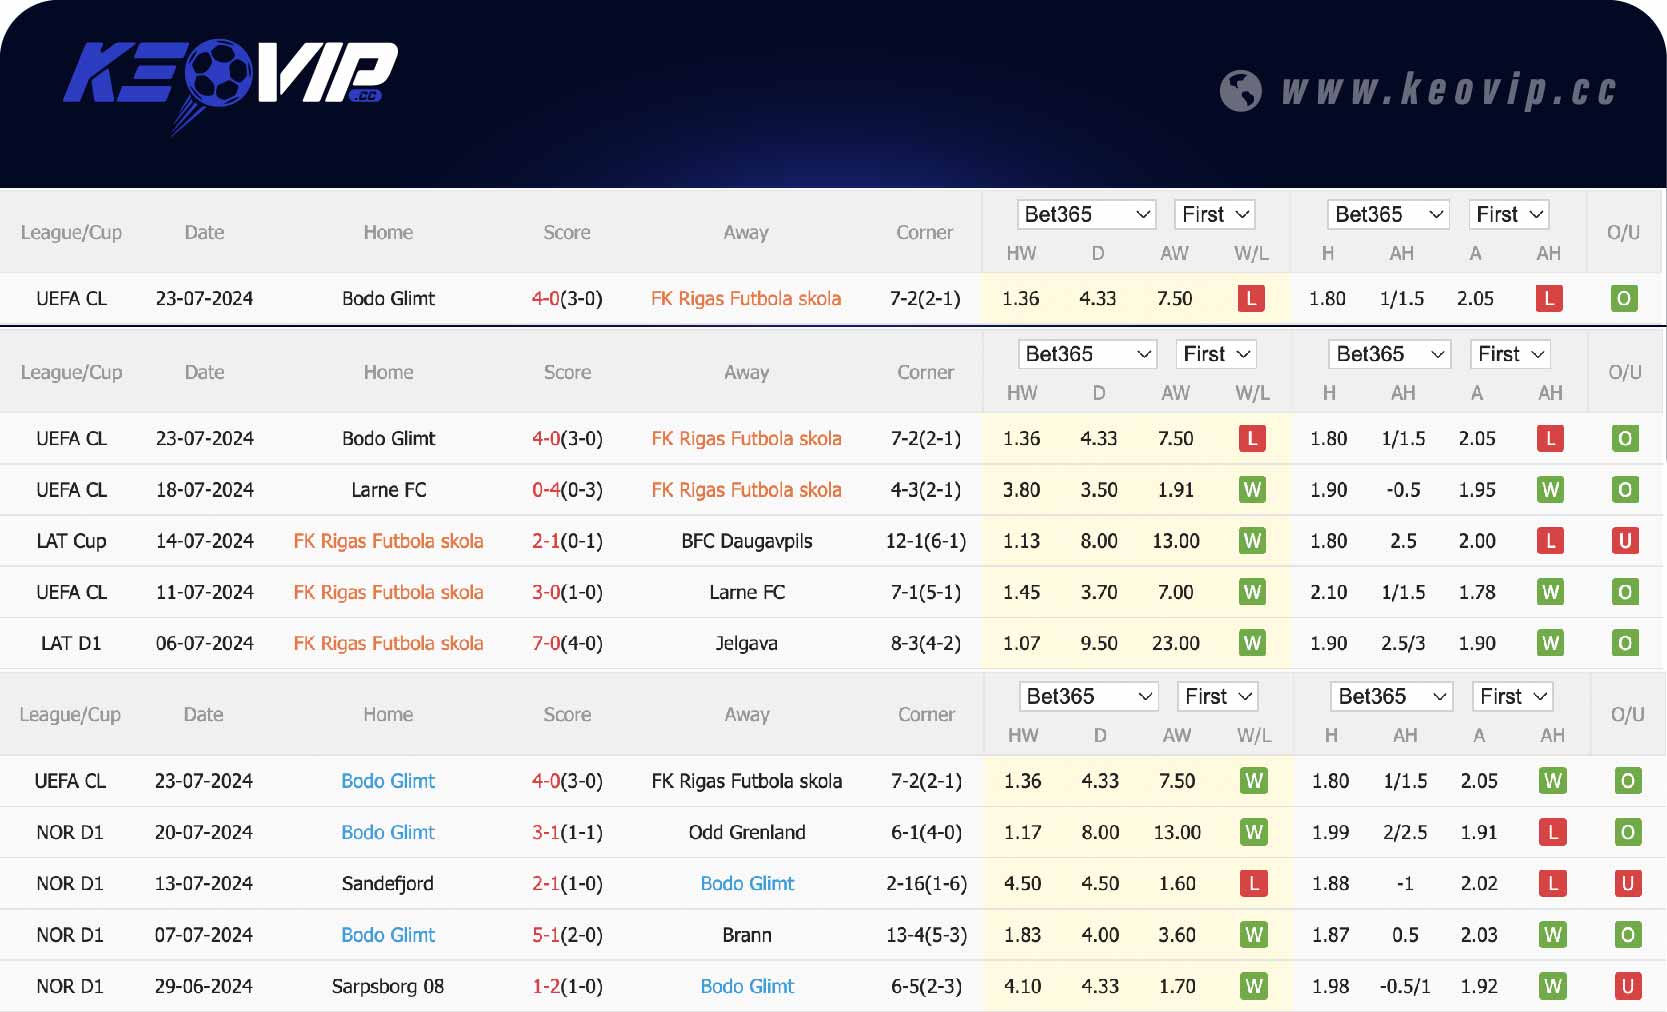Expand the topmost table's rightmost First dropdown
The width and height of the screenshot is (1667, 1012).
pyautogui.click(x=1510, y=215)
